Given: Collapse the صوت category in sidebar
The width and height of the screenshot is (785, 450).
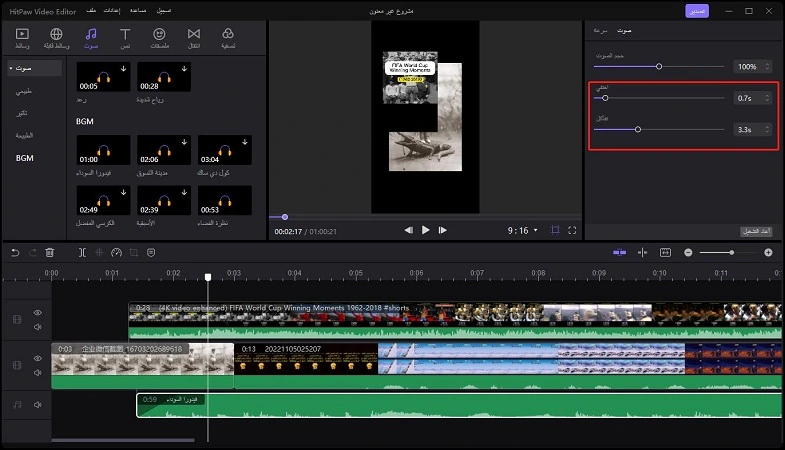Looking at the screenshot, I should tap(11, 68).
